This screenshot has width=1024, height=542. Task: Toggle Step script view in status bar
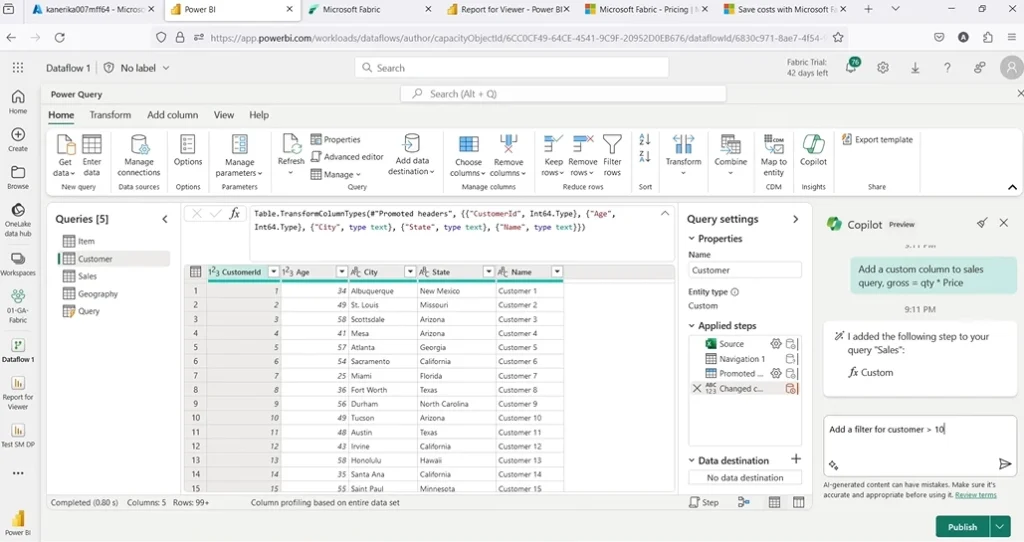[704, 502]
